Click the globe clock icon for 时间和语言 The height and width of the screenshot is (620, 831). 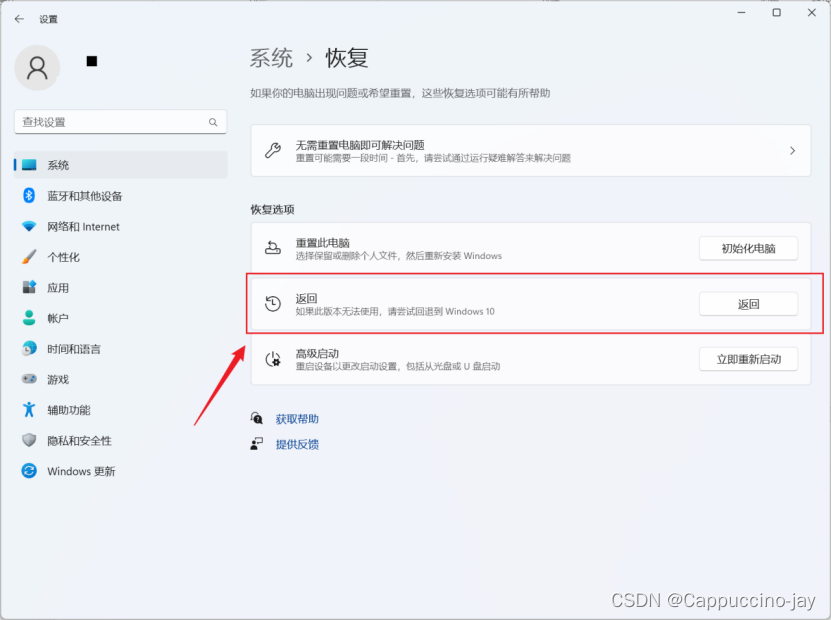[x=29, y=348]
